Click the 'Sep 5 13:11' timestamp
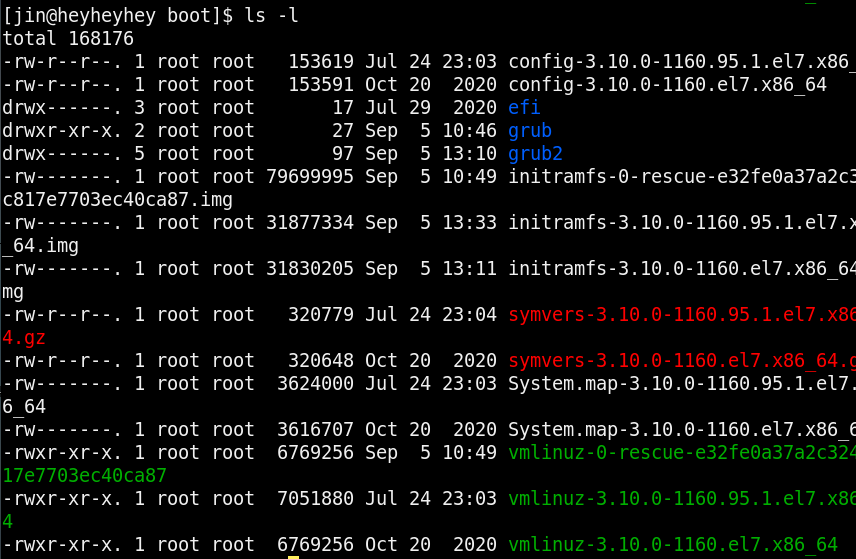The height and width of the screenshot is (559, 856). coord(431,268)
